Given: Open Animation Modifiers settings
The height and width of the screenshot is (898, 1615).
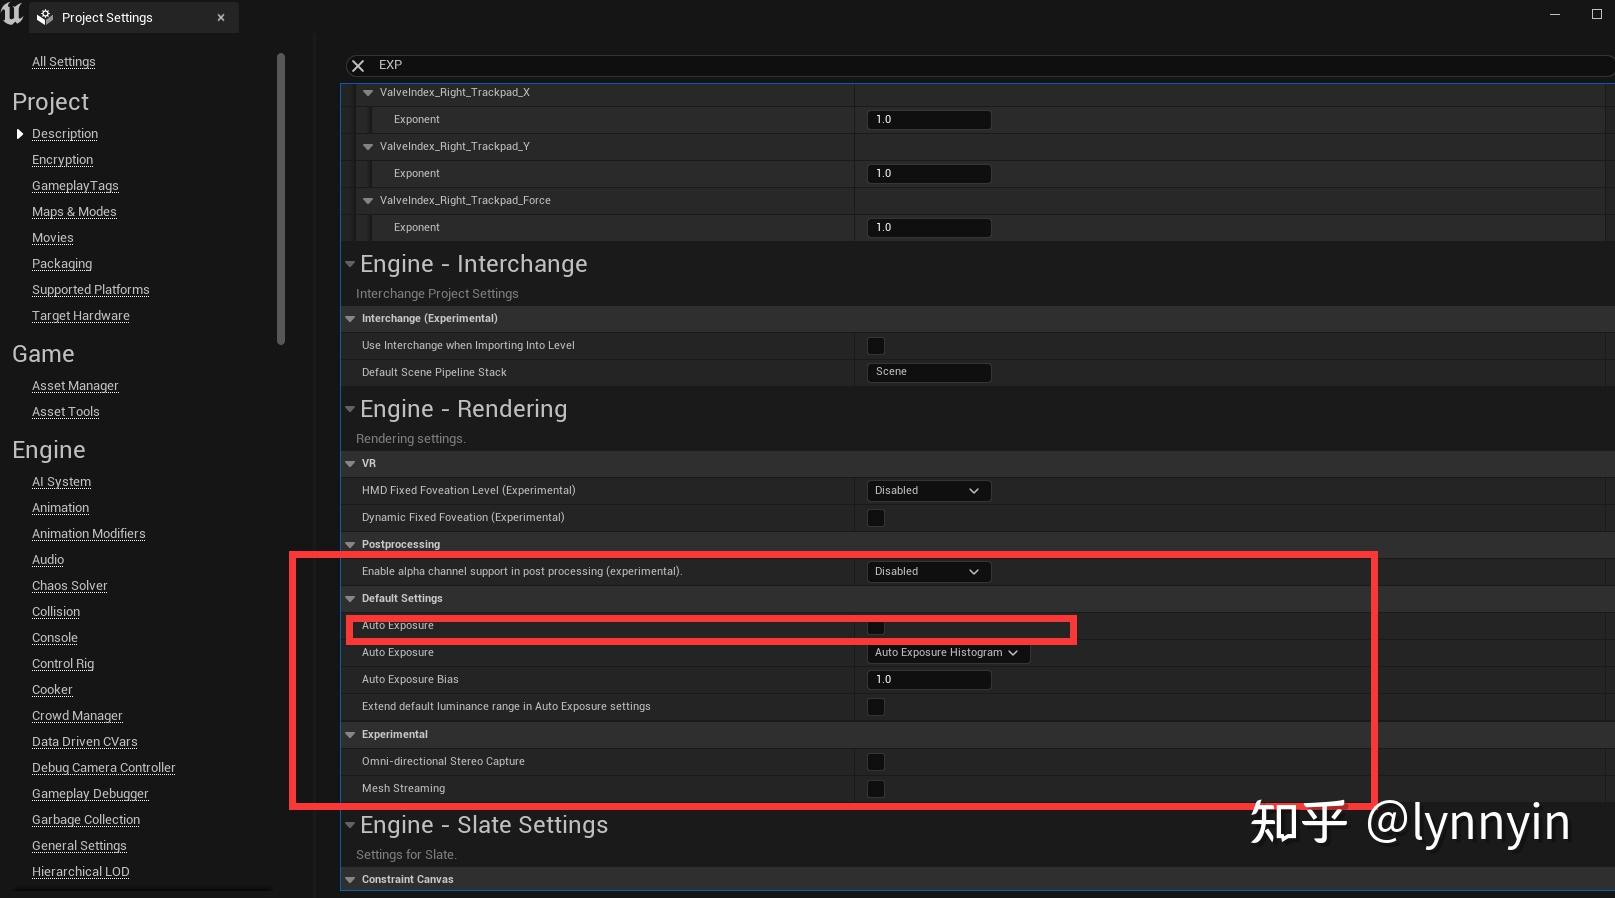Looking at the screenshot, I should tap(88, 534).
